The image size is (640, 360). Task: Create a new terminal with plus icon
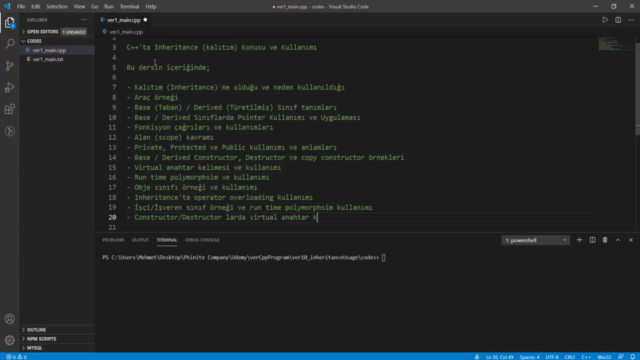[x=579, y=240]
